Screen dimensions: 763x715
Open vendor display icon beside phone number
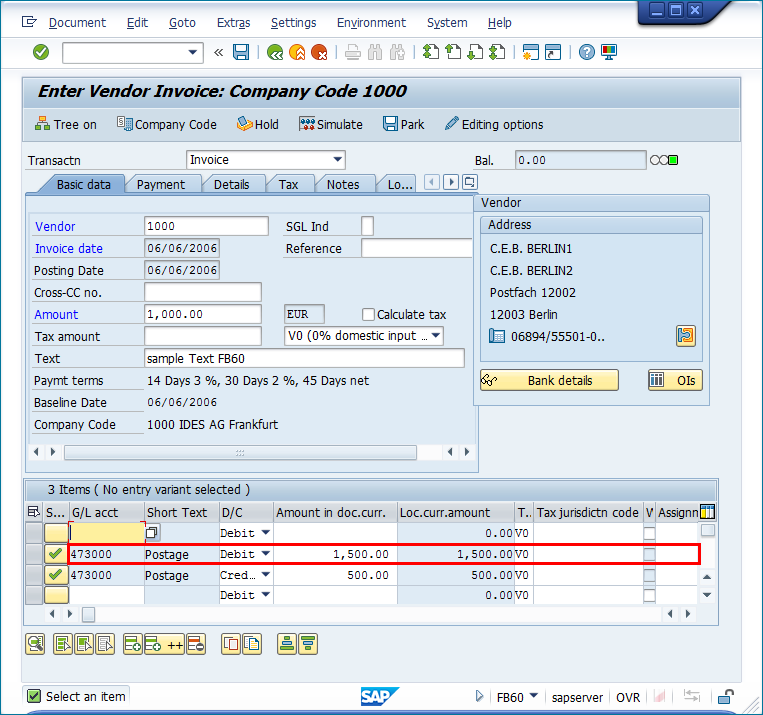point(685,336)
